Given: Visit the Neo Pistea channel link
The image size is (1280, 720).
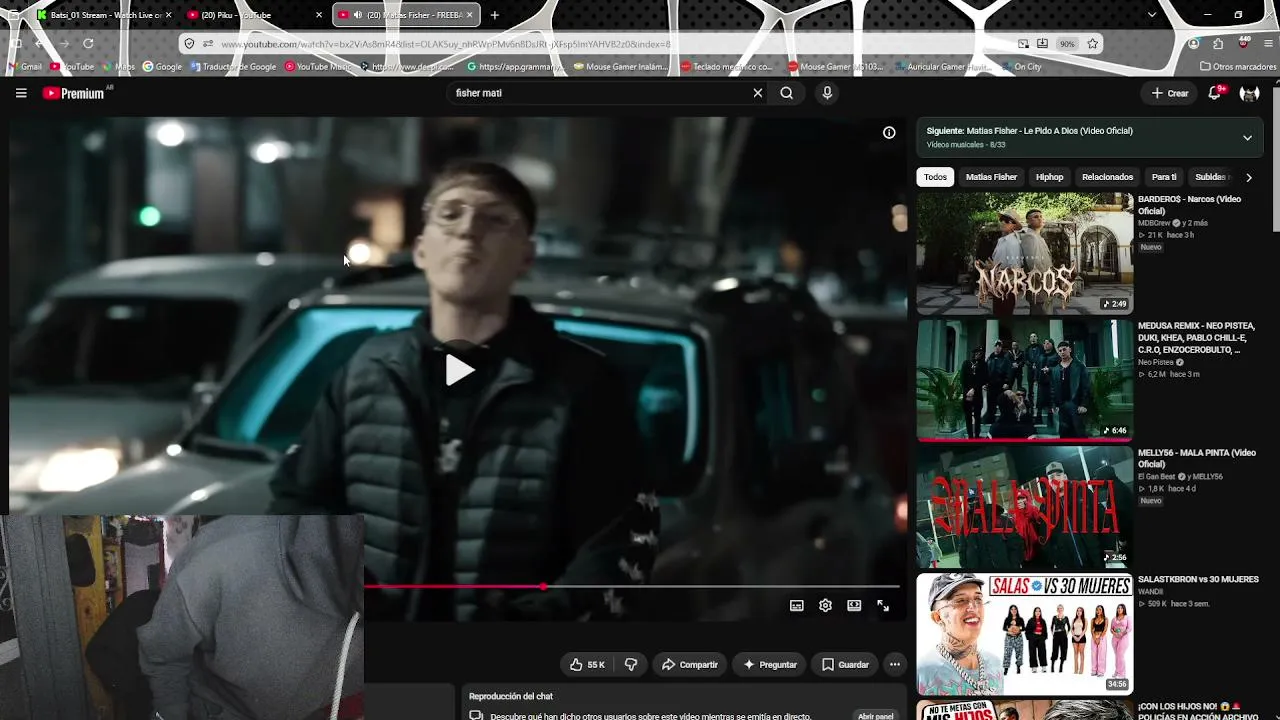Looking at the screenshot, I should click(x=1156, y=362).
